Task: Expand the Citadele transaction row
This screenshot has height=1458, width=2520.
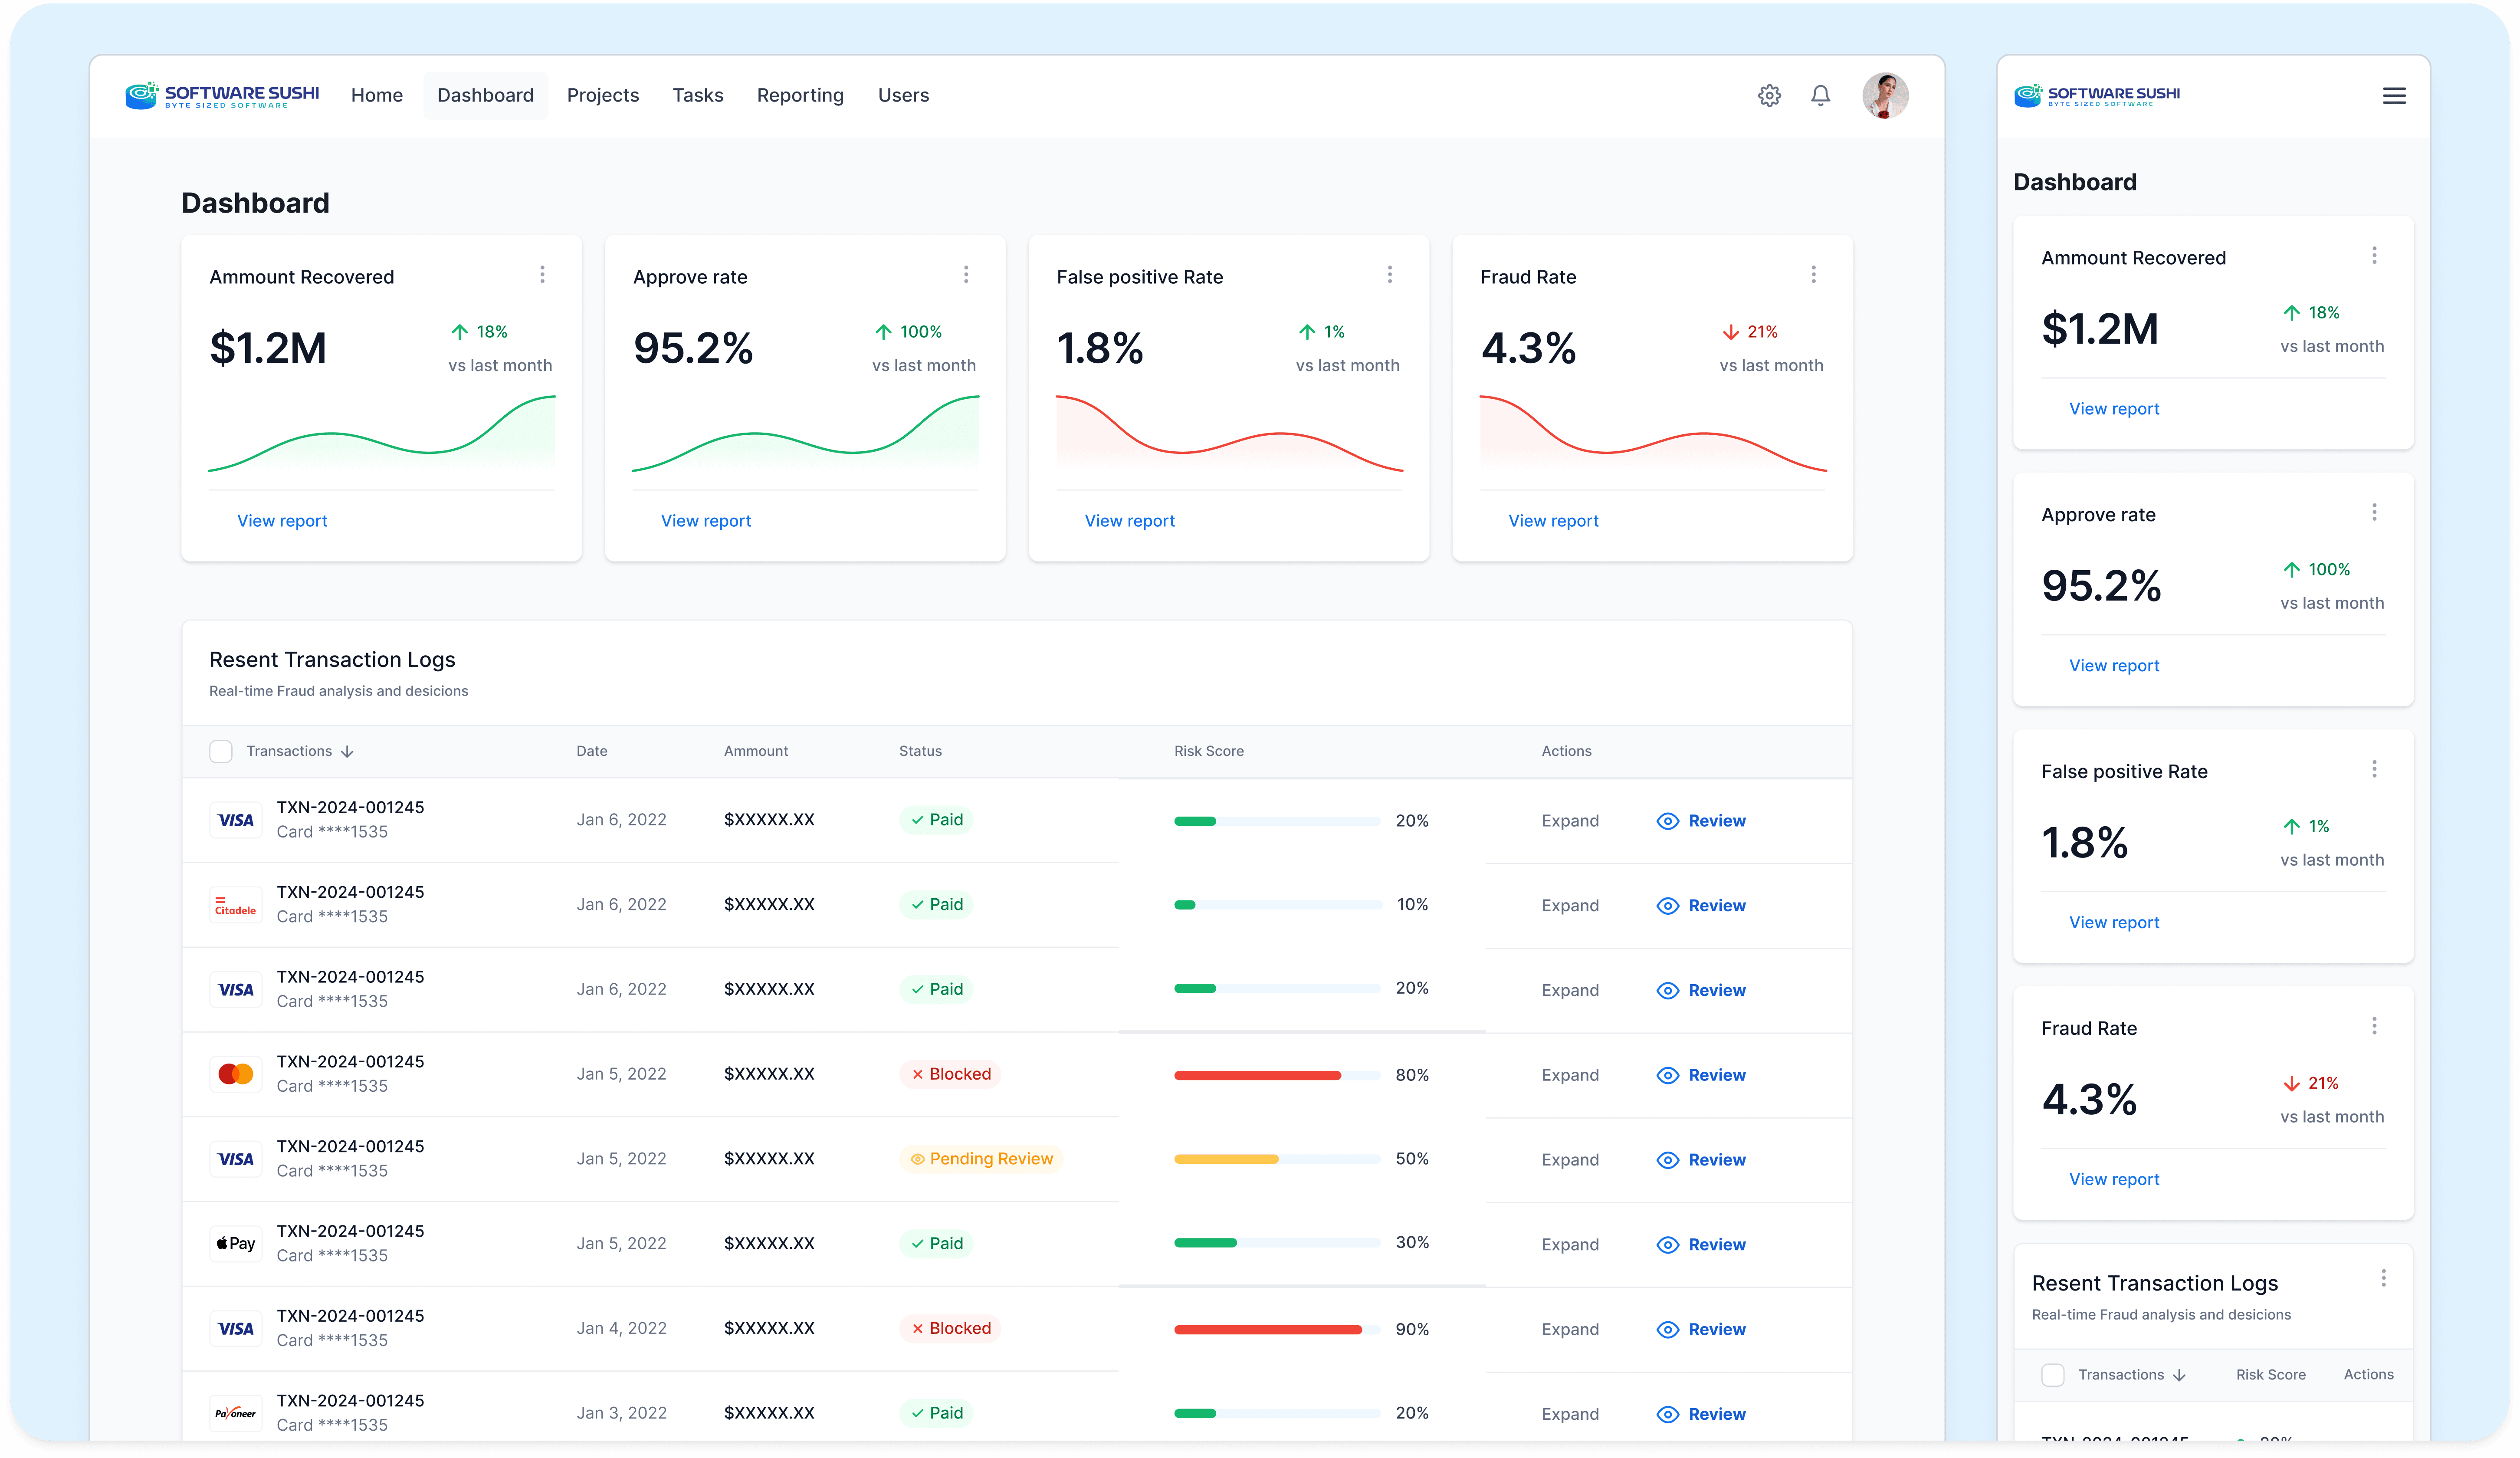Action: click(x=1569, y=905)
